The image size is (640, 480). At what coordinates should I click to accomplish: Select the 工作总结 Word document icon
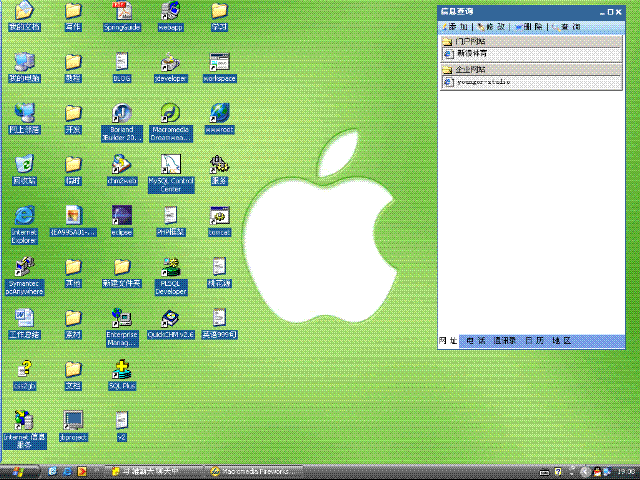pos(24,323)
